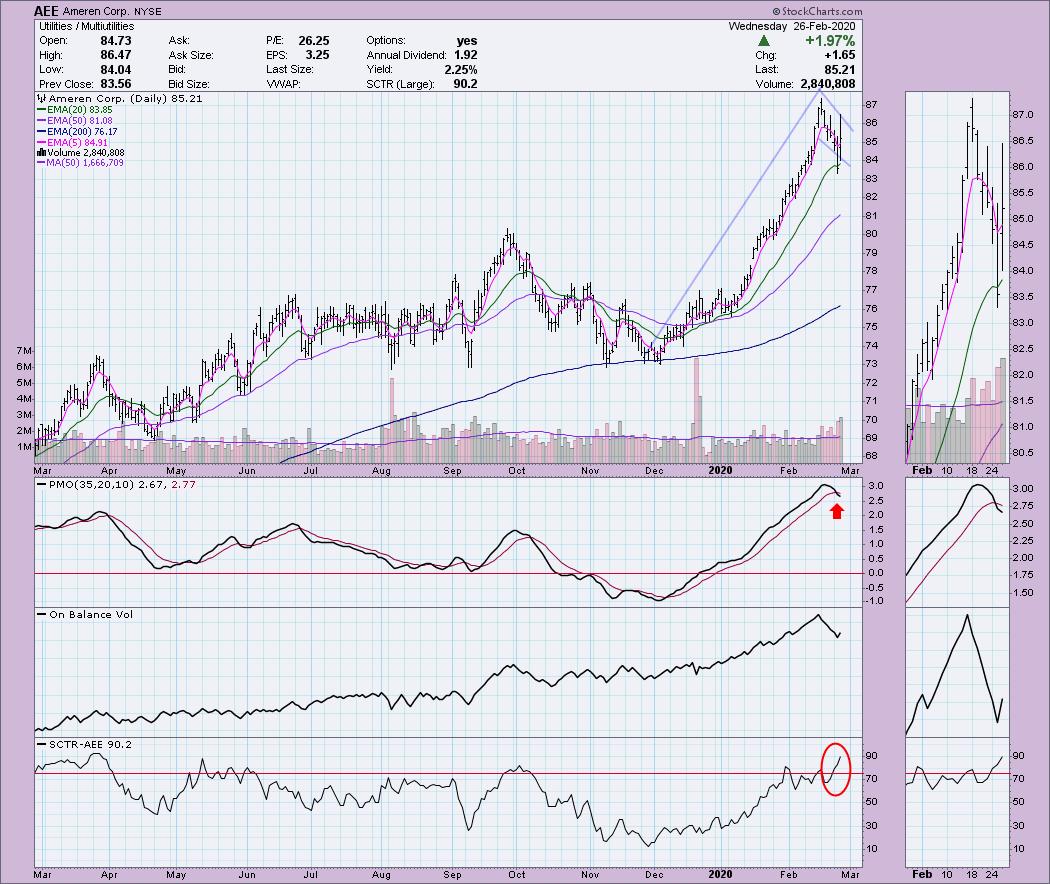Click the PMO signal value 2.77

183,484
